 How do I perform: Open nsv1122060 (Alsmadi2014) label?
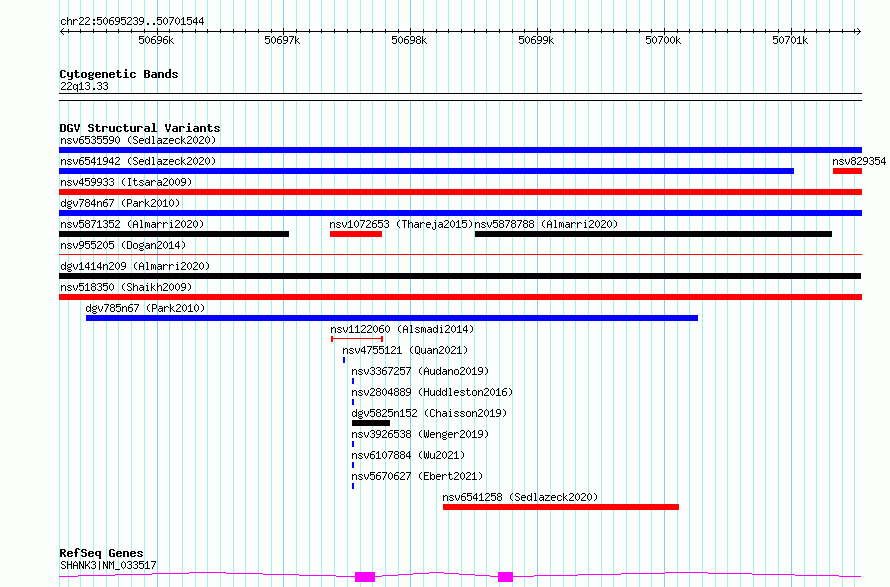tap(402, 329)
